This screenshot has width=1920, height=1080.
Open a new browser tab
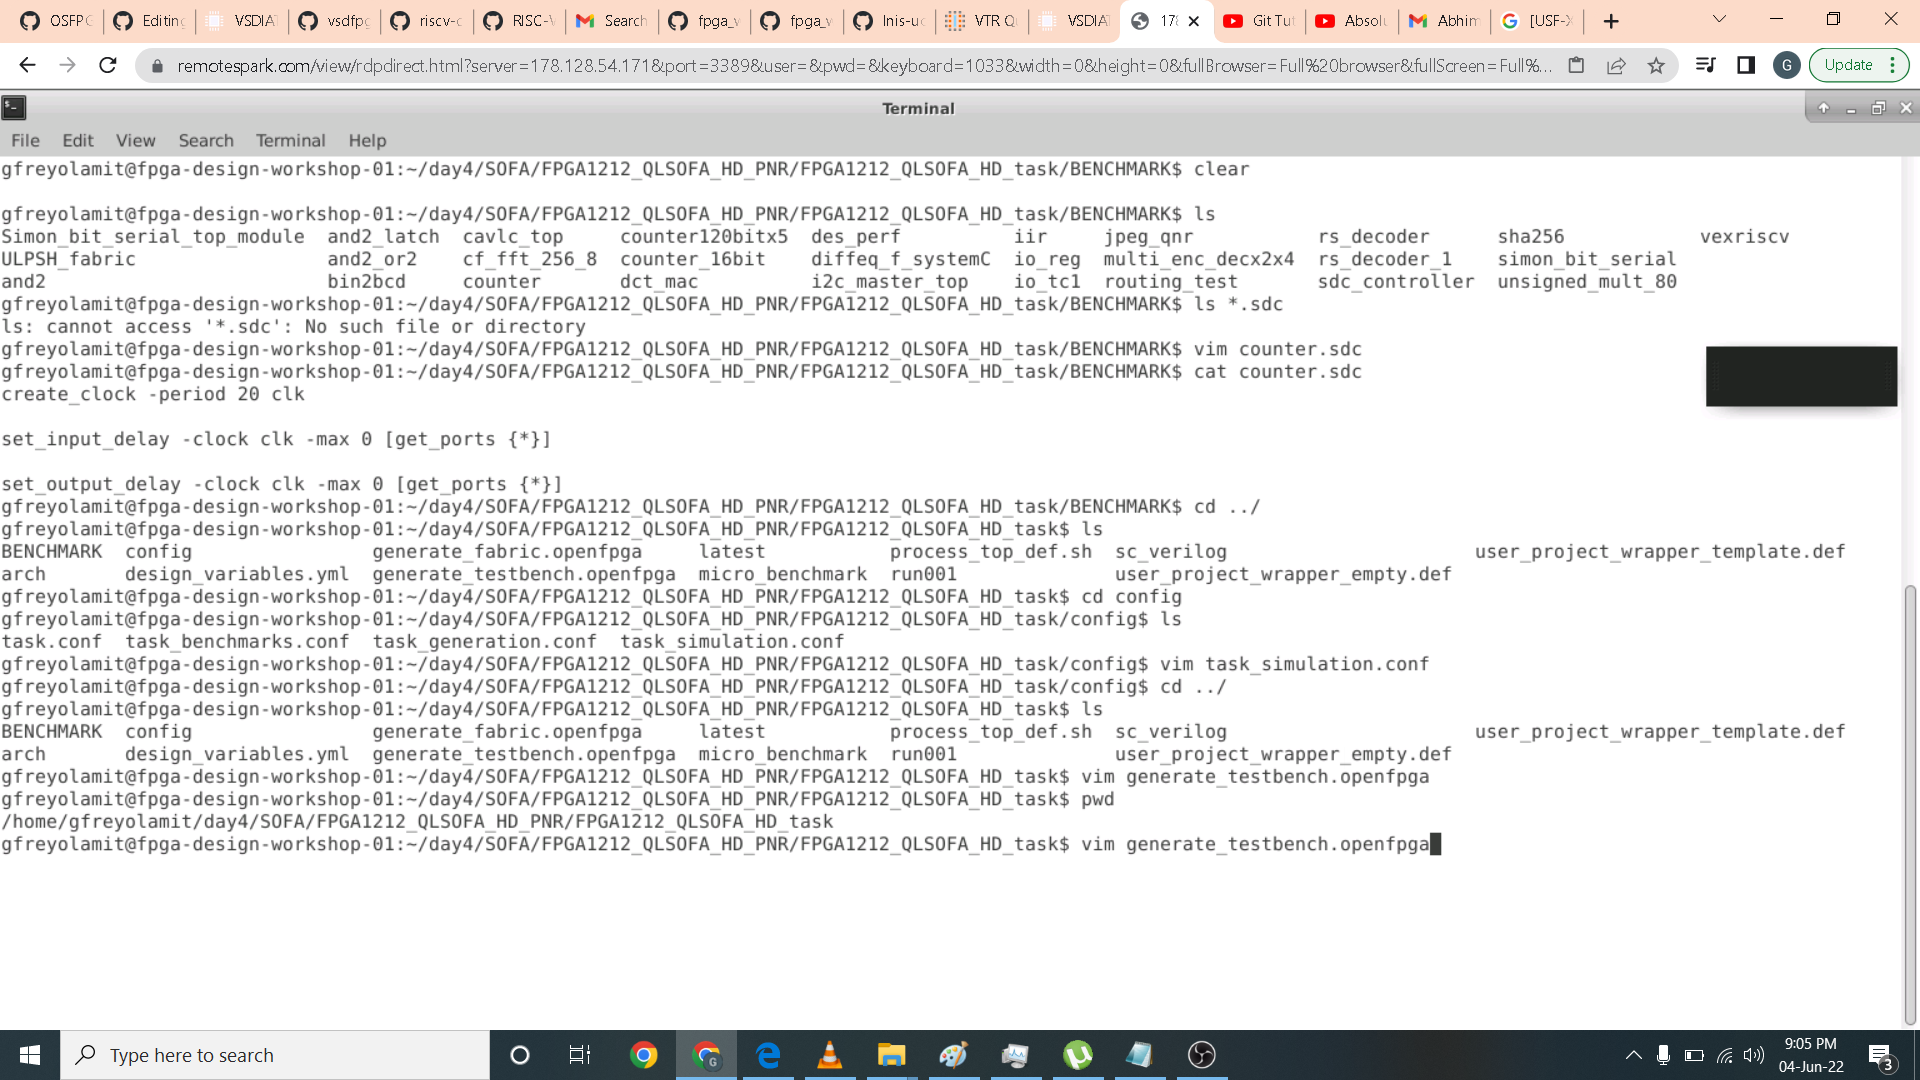[1611, 21]
